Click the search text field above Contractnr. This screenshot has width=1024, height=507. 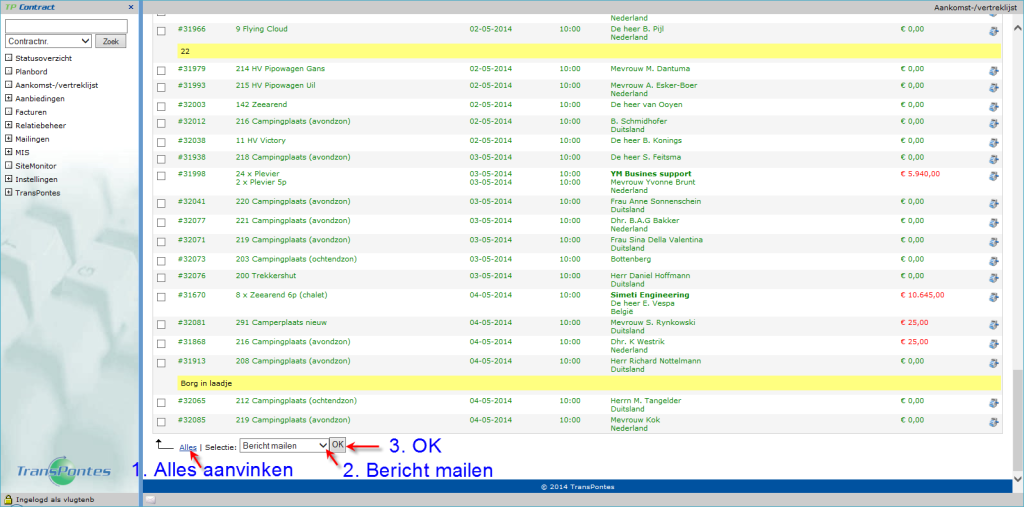click(66, 25)
